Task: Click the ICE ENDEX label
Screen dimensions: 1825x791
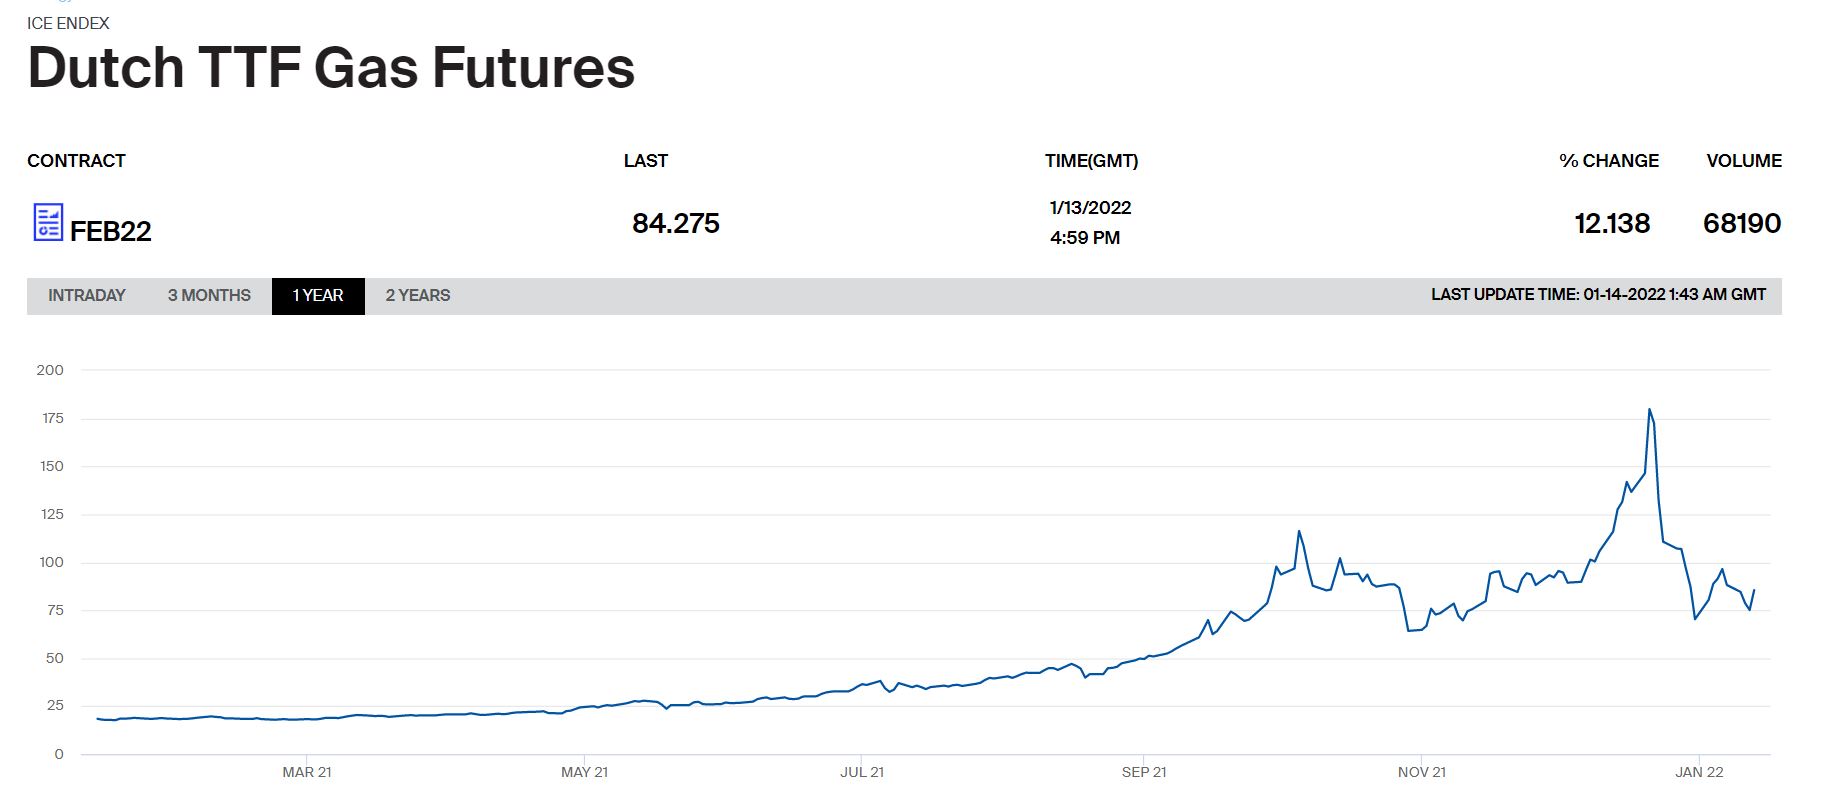Action: coord(68,23)
